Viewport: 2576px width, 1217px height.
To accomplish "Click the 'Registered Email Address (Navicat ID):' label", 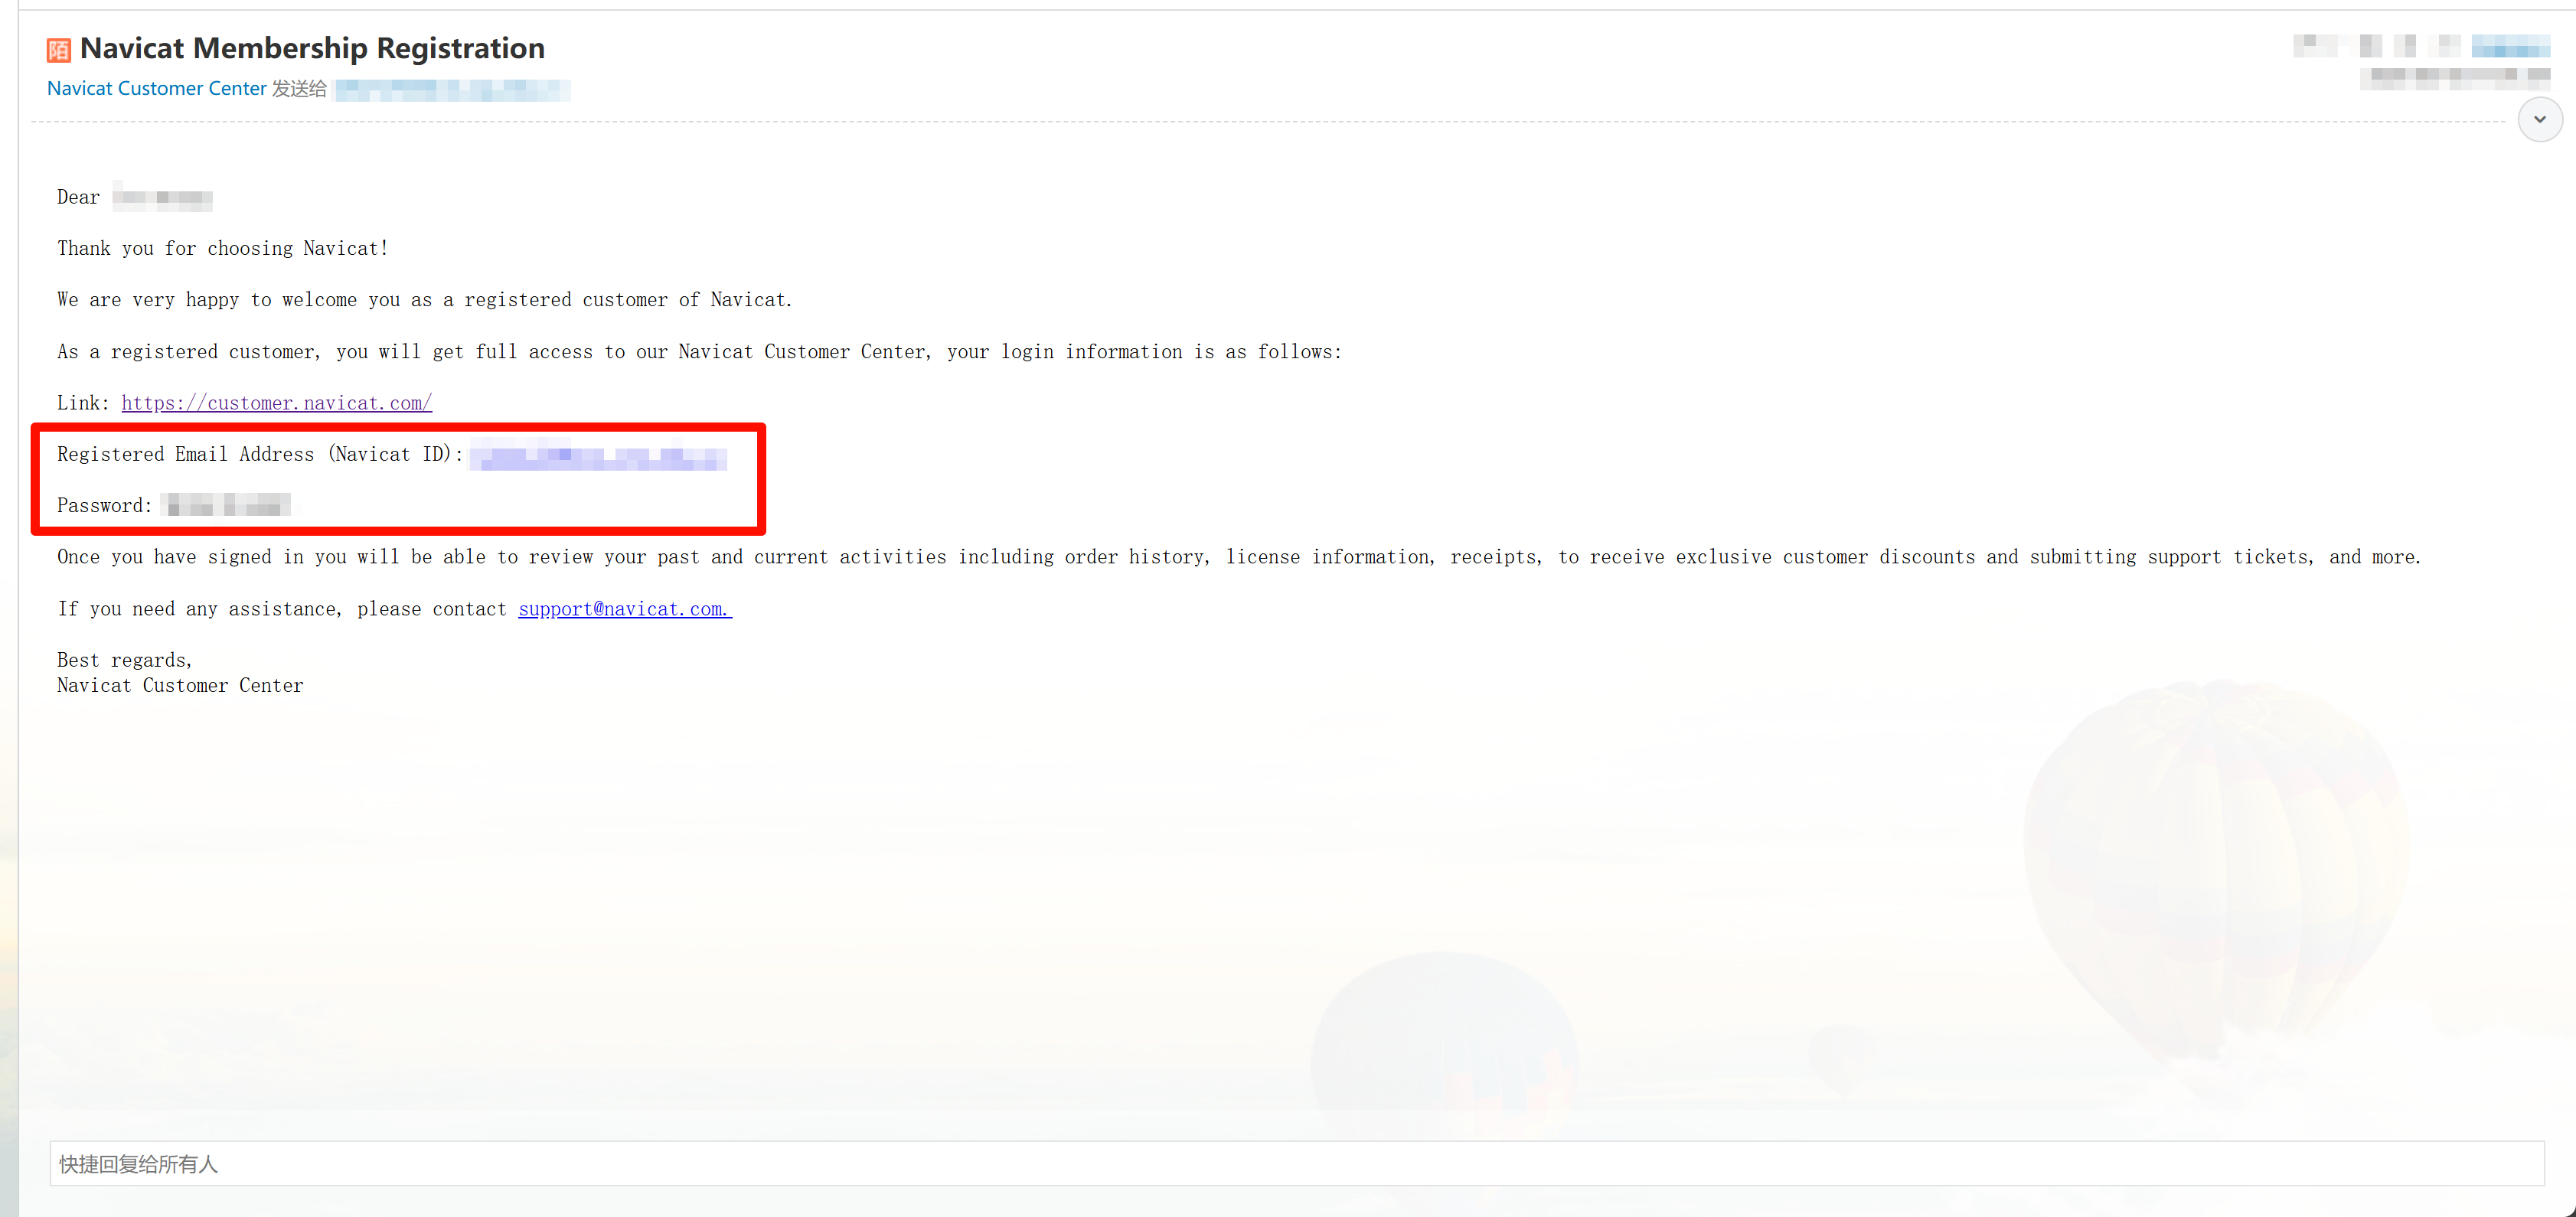I will click(x=260, y=455).
